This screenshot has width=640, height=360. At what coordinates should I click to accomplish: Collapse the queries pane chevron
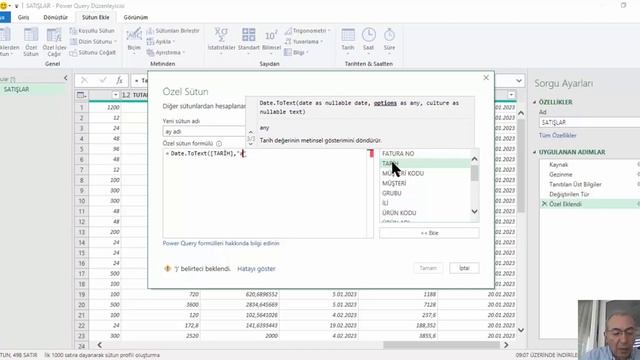(x=66, y=78)
